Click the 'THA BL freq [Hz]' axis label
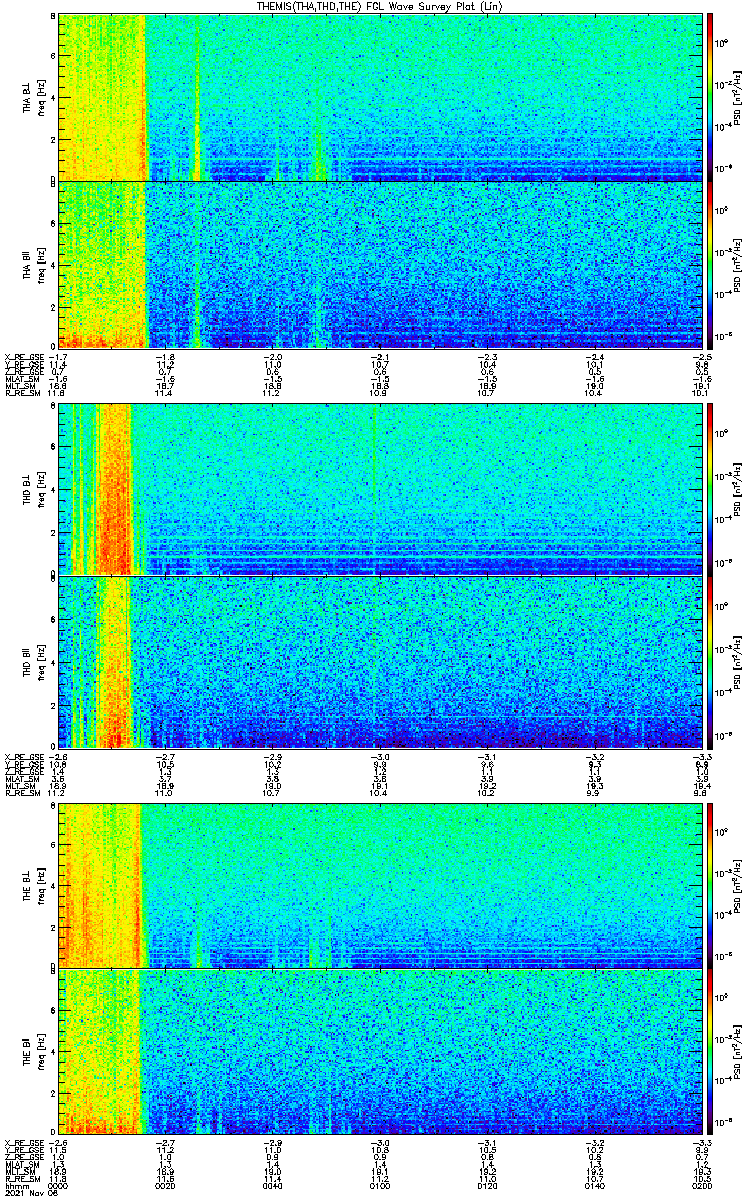The width and height of the screenshot is (750, 1200). click(x=32, y=97)
